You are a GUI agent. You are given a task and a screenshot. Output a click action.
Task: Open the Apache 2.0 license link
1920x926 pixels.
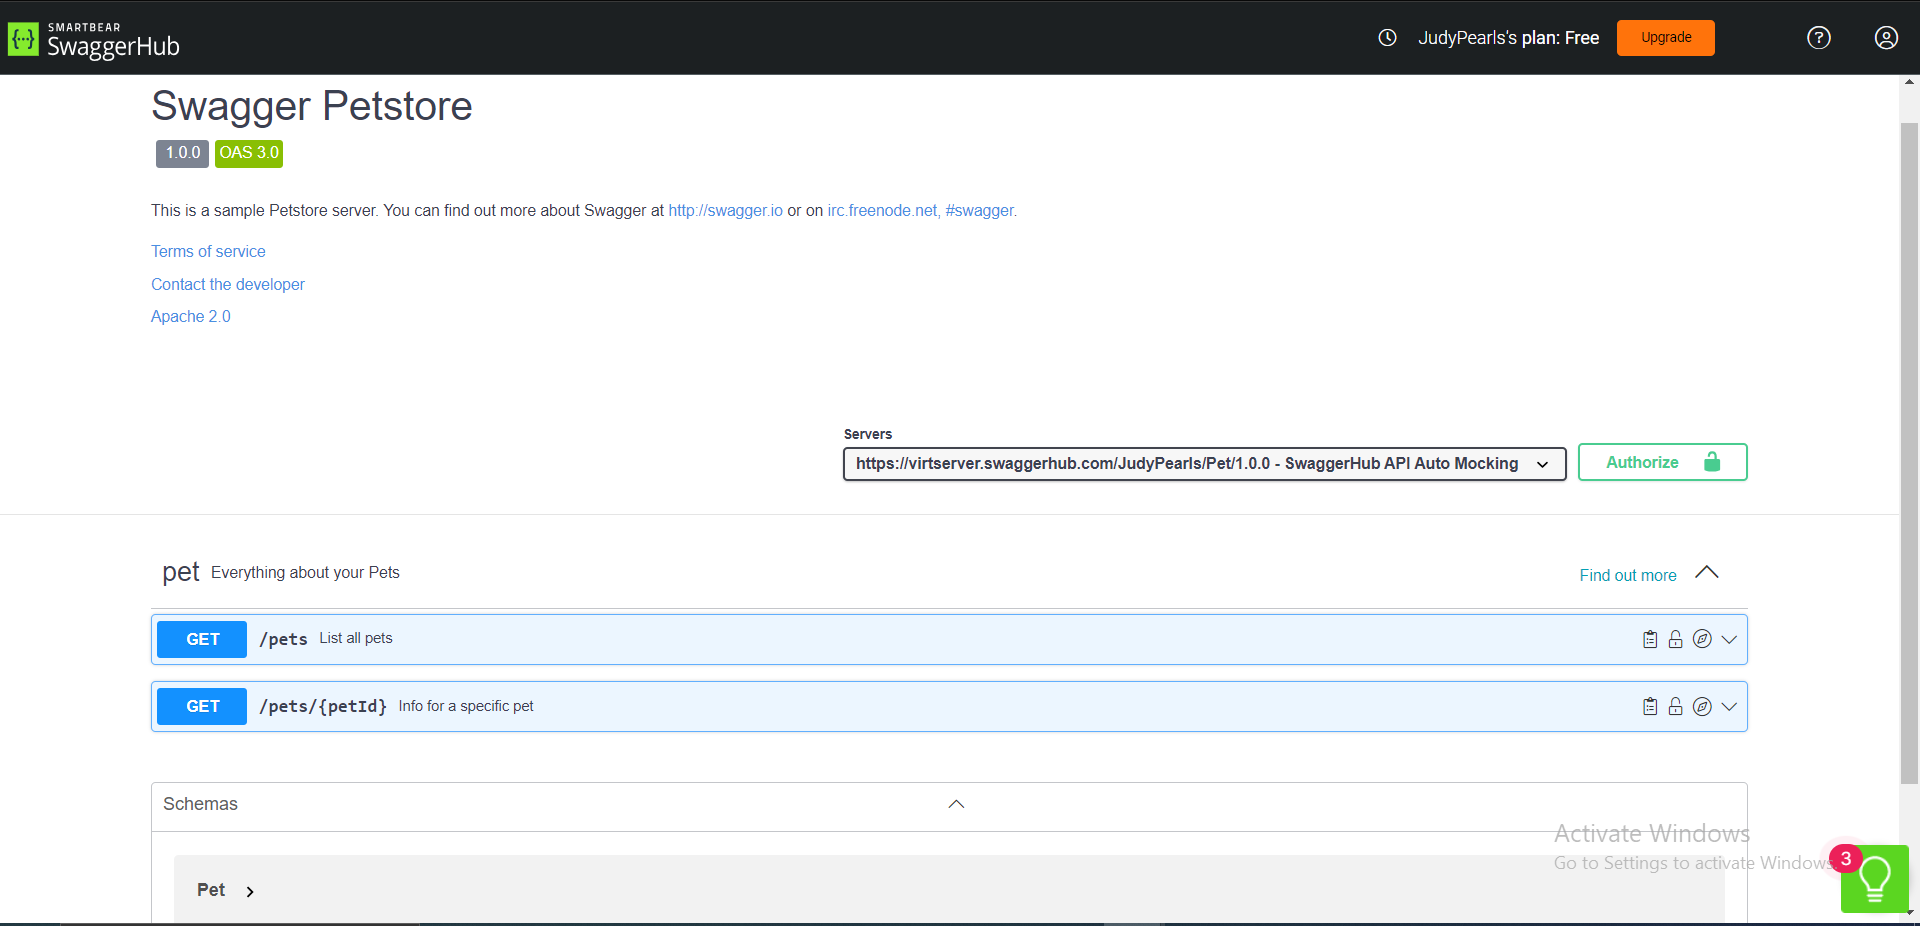click(x=190, y=317)
